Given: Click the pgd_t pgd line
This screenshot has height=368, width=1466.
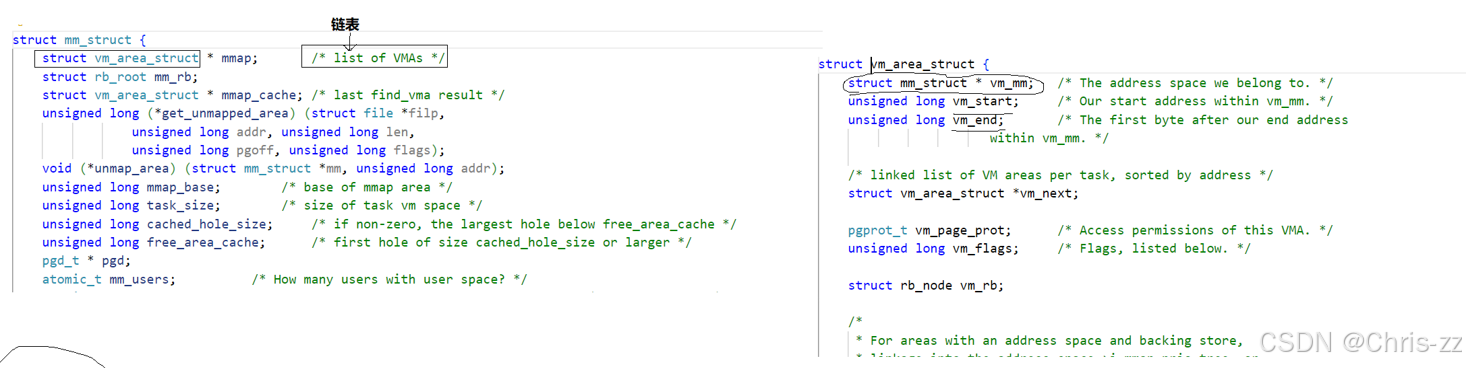Looking at the screenshot, I should click(86, 260).
